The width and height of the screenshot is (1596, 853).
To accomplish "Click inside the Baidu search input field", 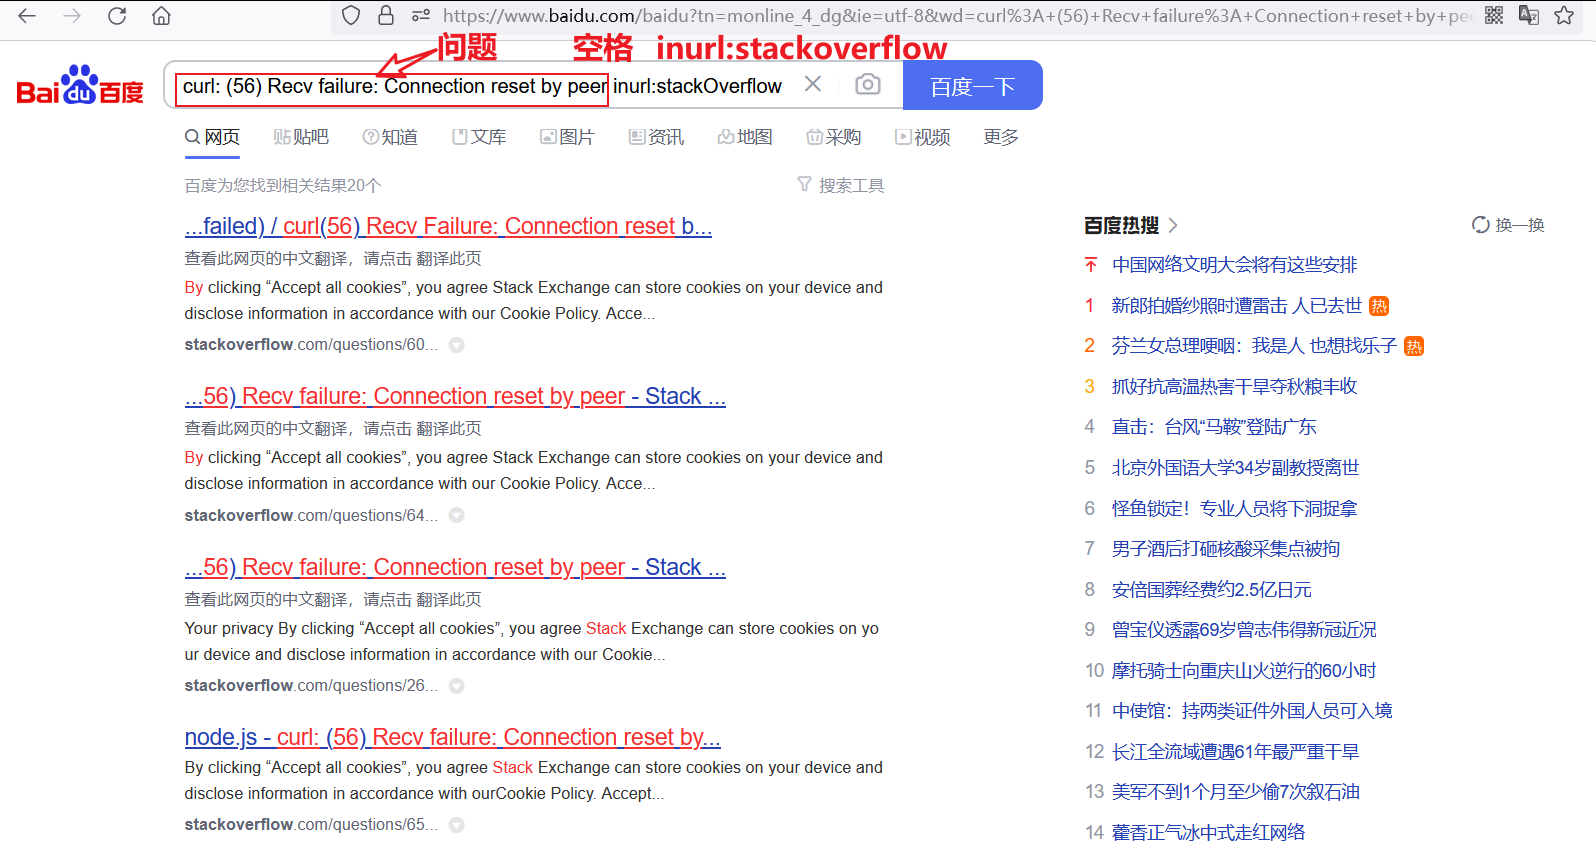I will pyautogui.click(x=490, y=86).
